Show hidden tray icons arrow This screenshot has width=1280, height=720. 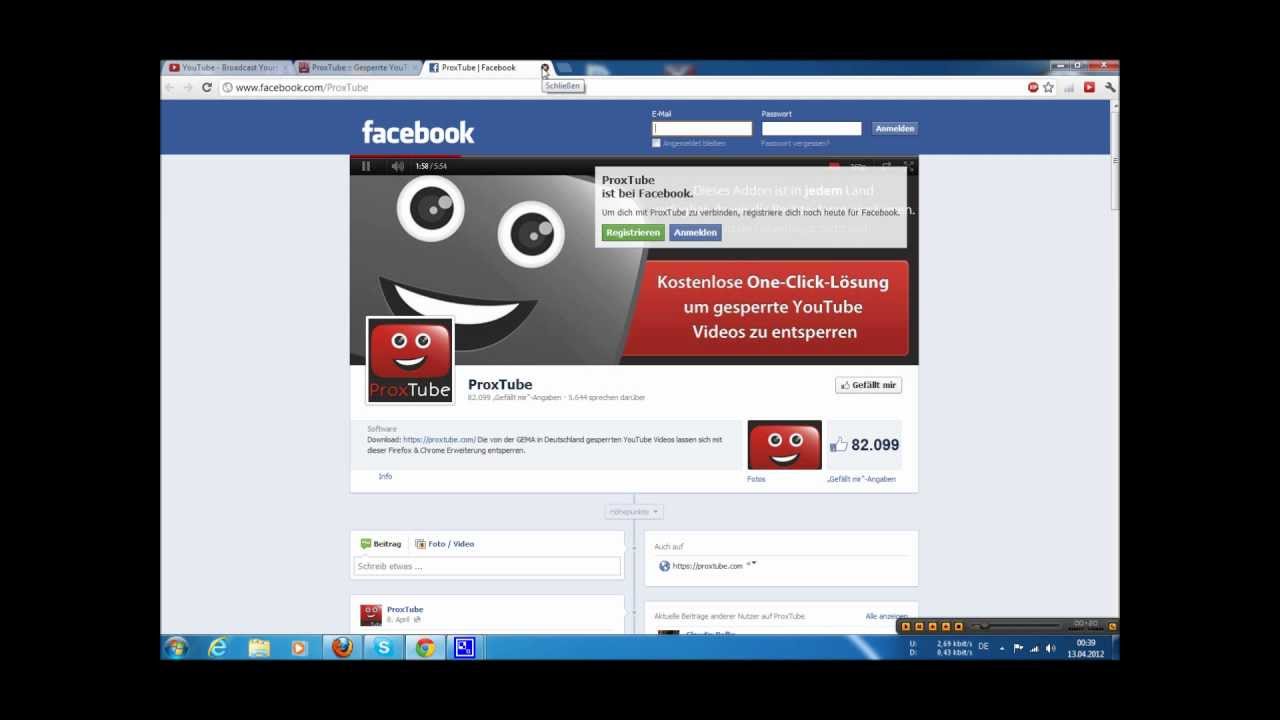coord(1002,648)
